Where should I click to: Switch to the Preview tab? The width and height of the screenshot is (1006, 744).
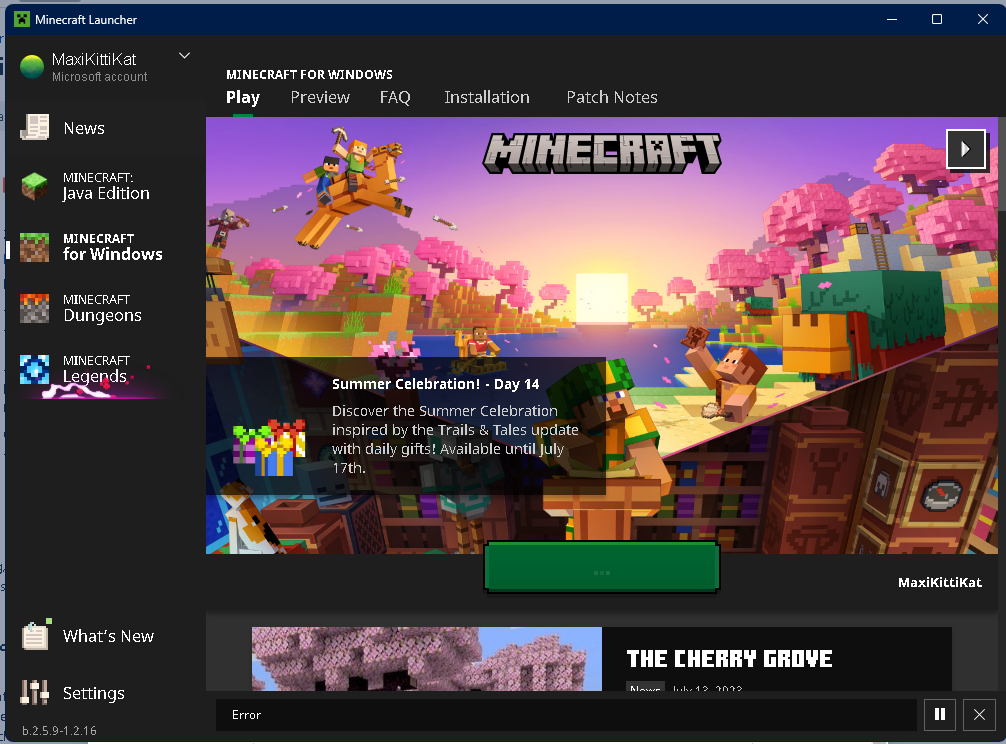320,97
